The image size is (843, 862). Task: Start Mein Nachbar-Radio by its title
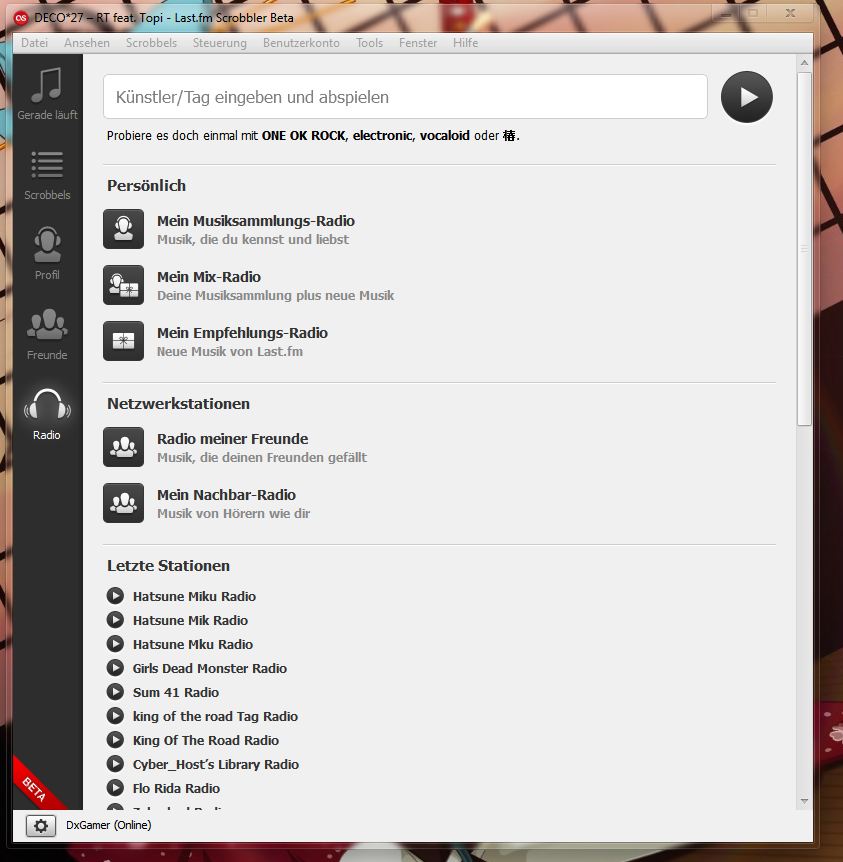click(x=227, y=495)
